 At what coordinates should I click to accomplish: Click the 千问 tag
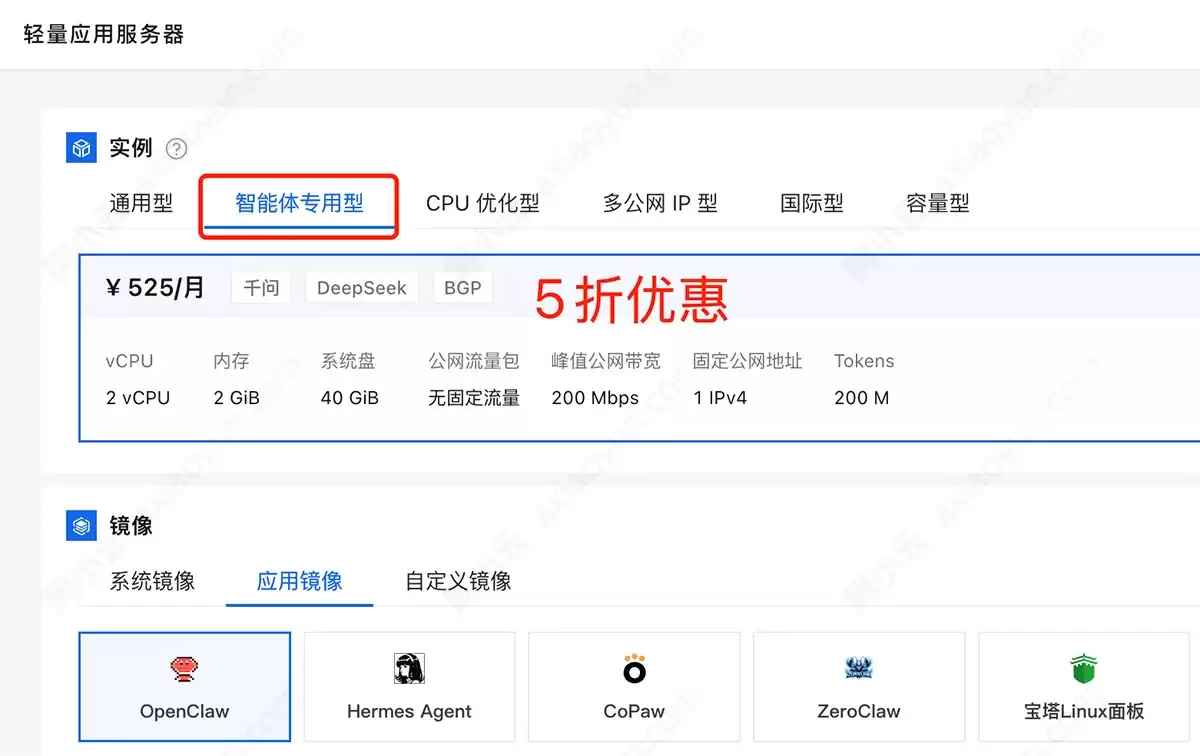(x=261, y=288)
